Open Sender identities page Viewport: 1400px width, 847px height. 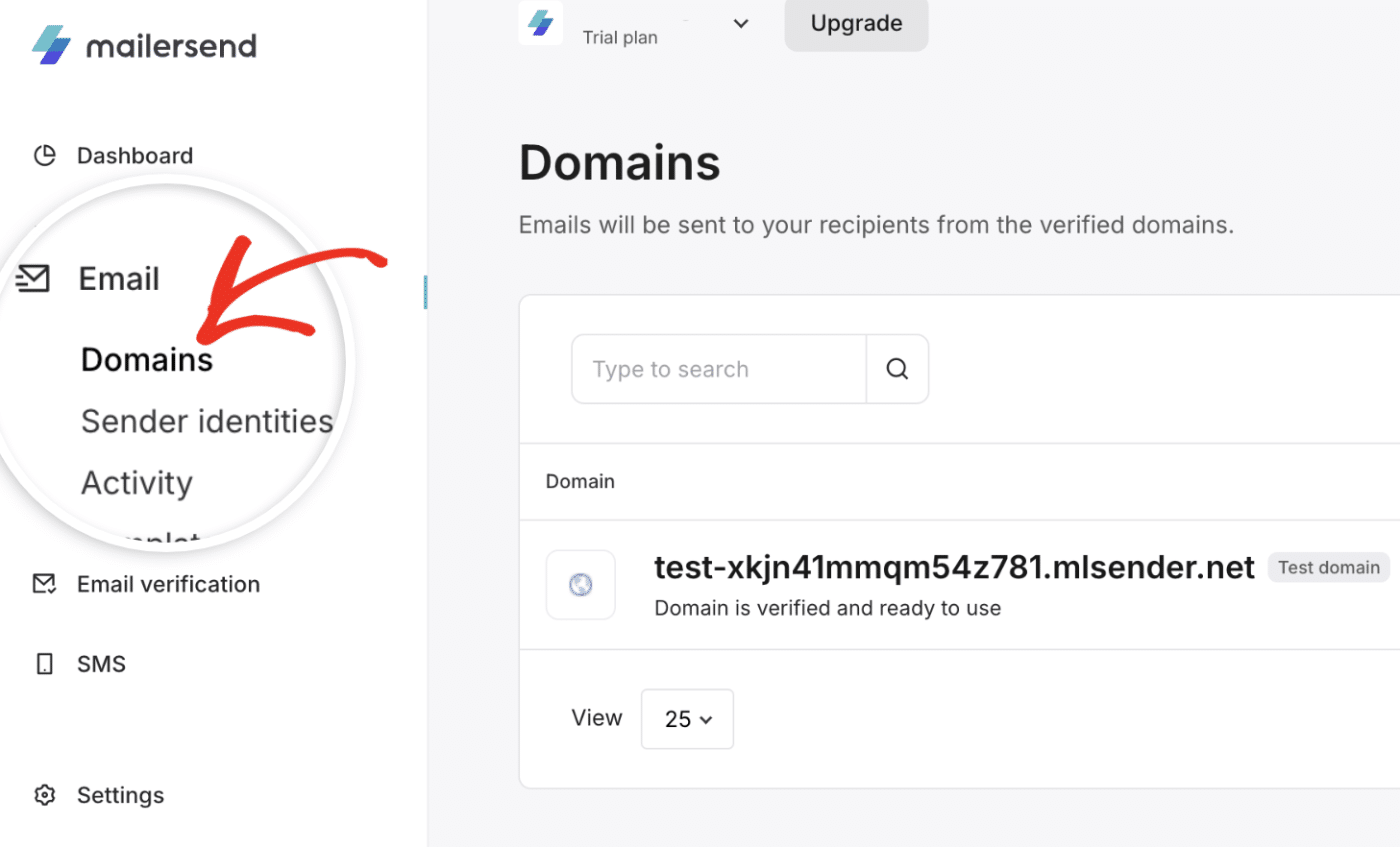coord(207,421)
